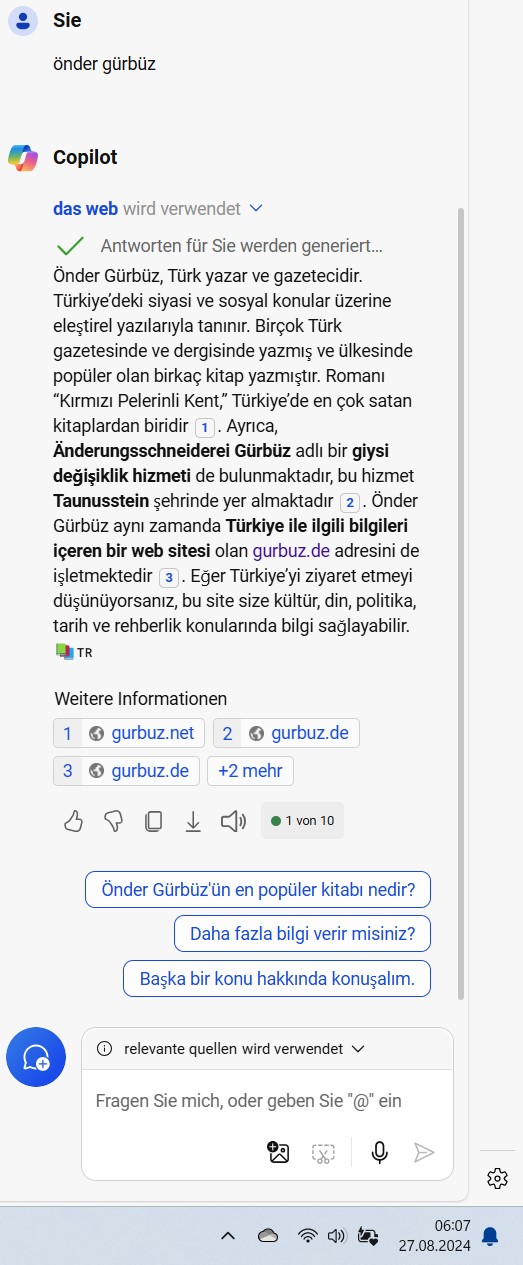The image size is (523, 1265).
Task: Open citation superscript 1 in text
Action: point(204,428)
